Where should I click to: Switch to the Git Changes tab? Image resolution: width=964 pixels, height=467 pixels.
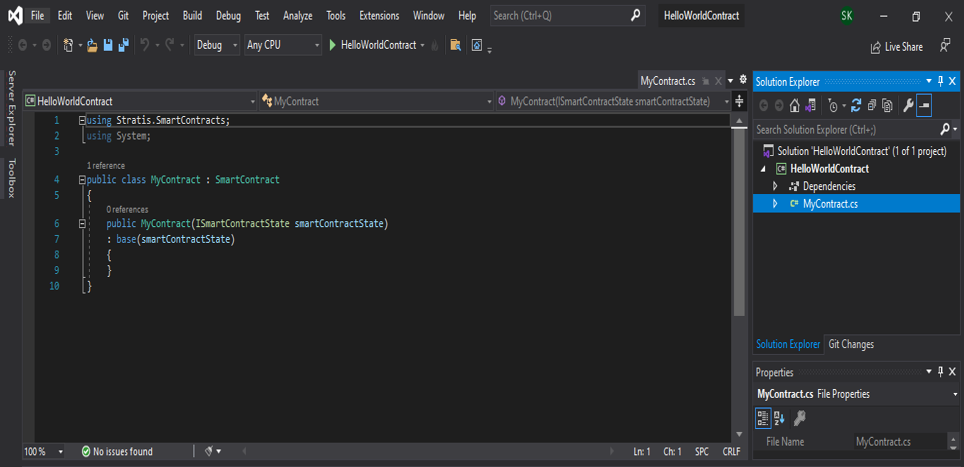tap(851, 344)
